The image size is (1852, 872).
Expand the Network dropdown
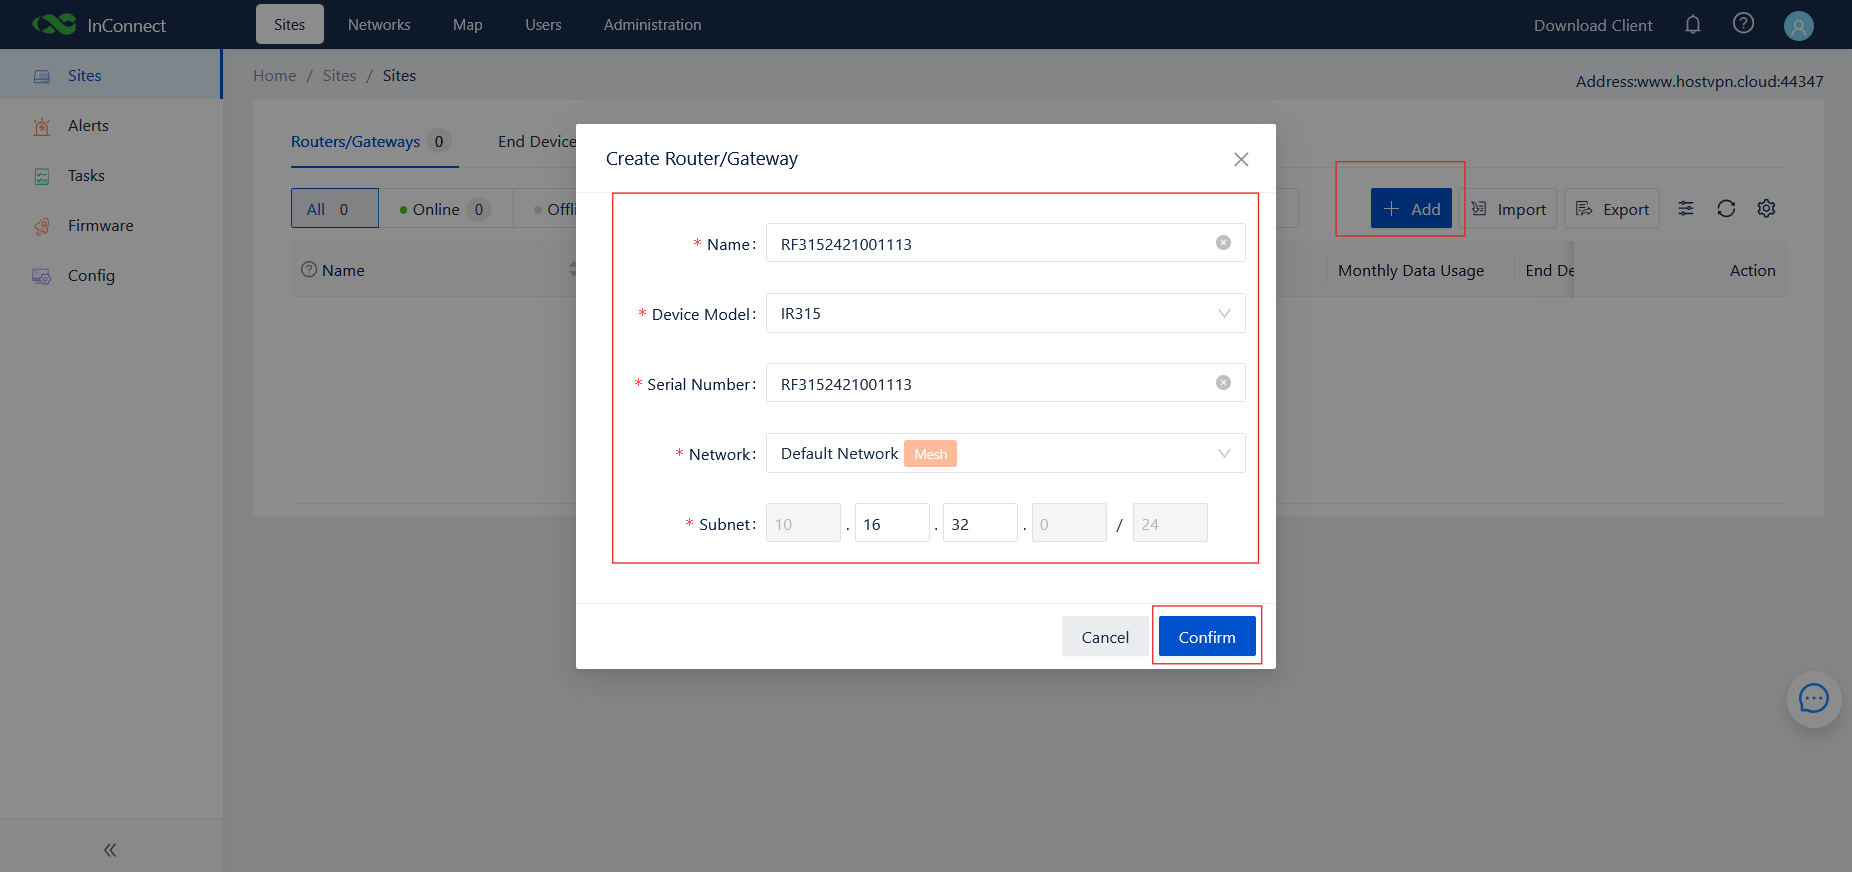1005,453
